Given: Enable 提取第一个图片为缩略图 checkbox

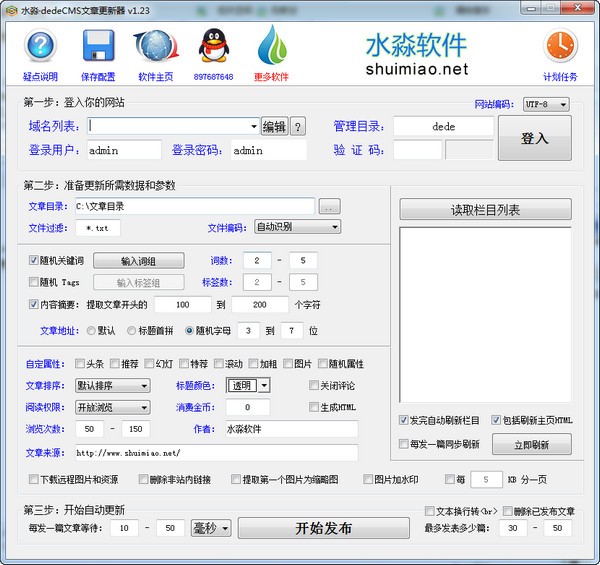Looking at the screenshot, I should [236, 479].
